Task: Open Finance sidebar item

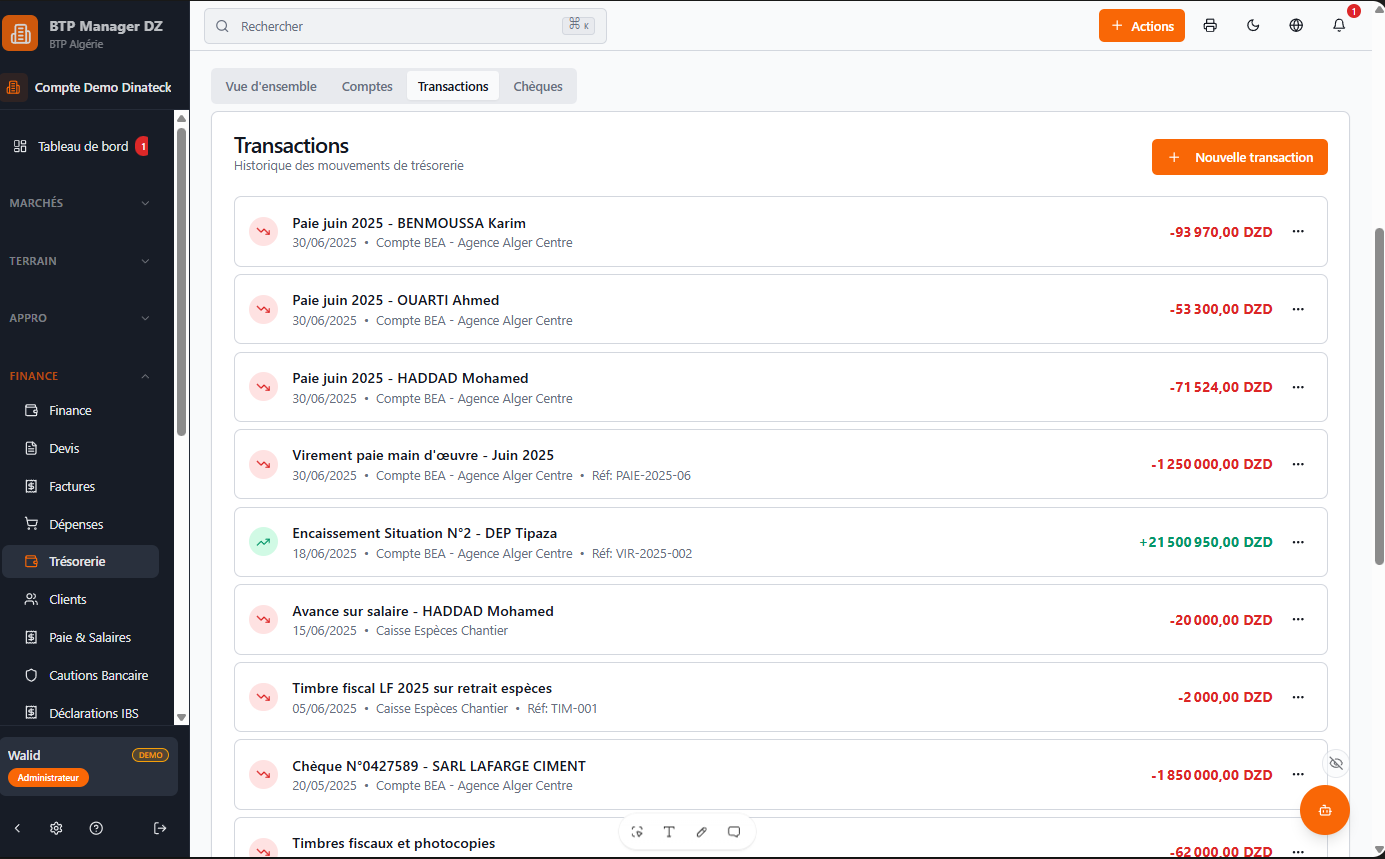Action: pos(80,410)
